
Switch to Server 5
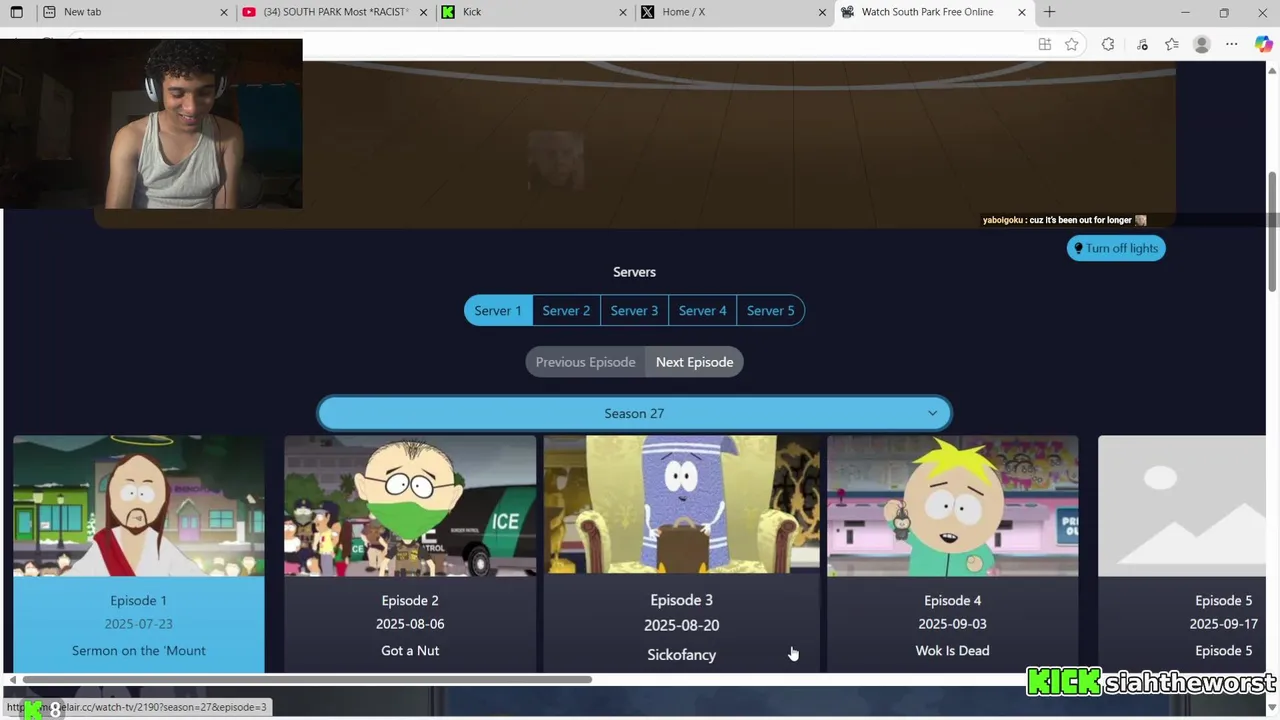point(771,310)
